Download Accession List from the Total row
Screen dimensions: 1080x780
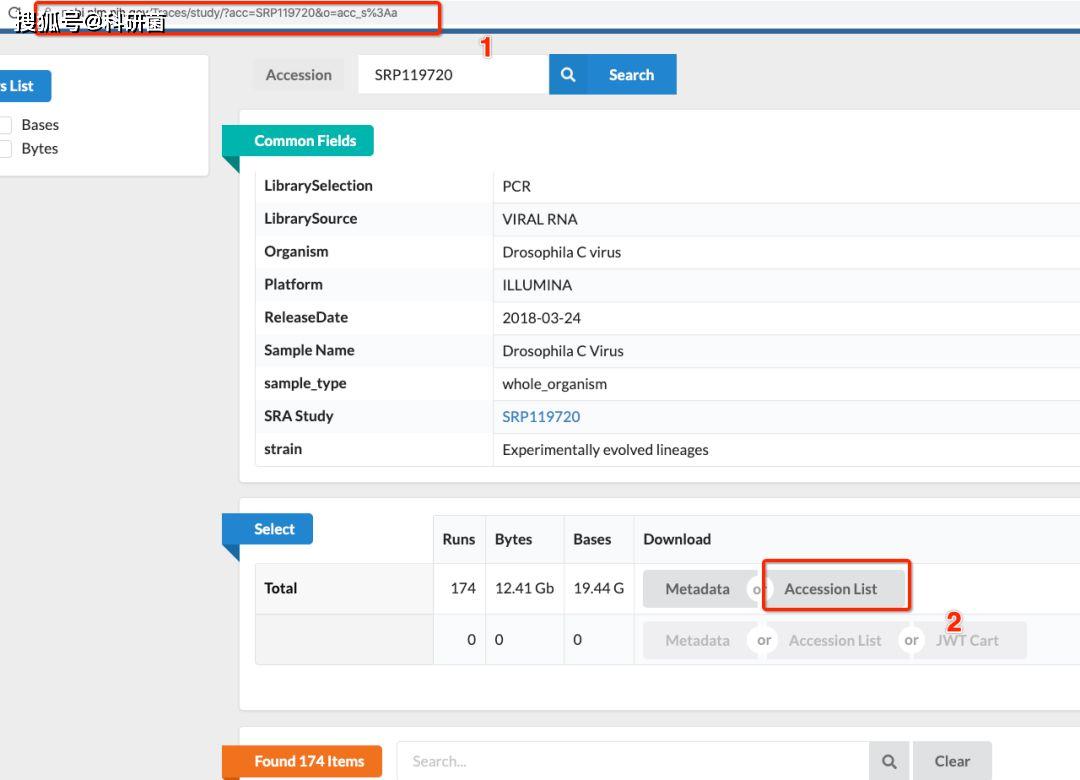(x=830, y=589)
